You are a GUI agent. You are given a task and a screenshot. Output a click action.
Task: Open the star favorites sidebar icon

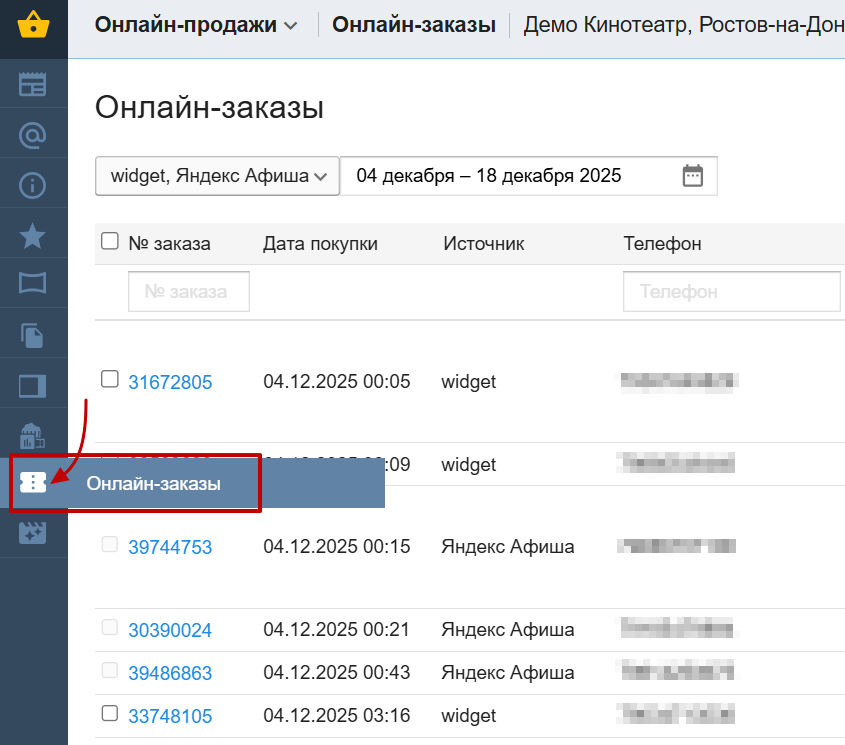33,235
